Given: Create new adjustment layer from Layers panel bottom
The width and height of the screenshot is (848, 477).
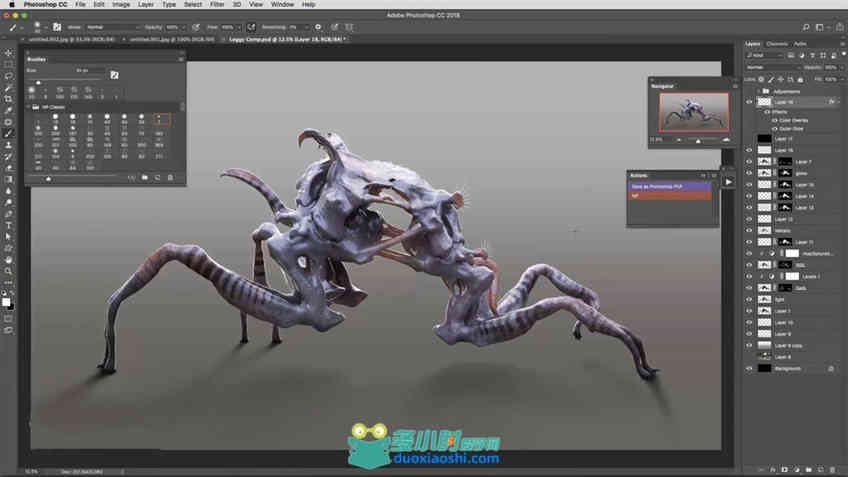Looking at the screenshot, I should [797, 470].
